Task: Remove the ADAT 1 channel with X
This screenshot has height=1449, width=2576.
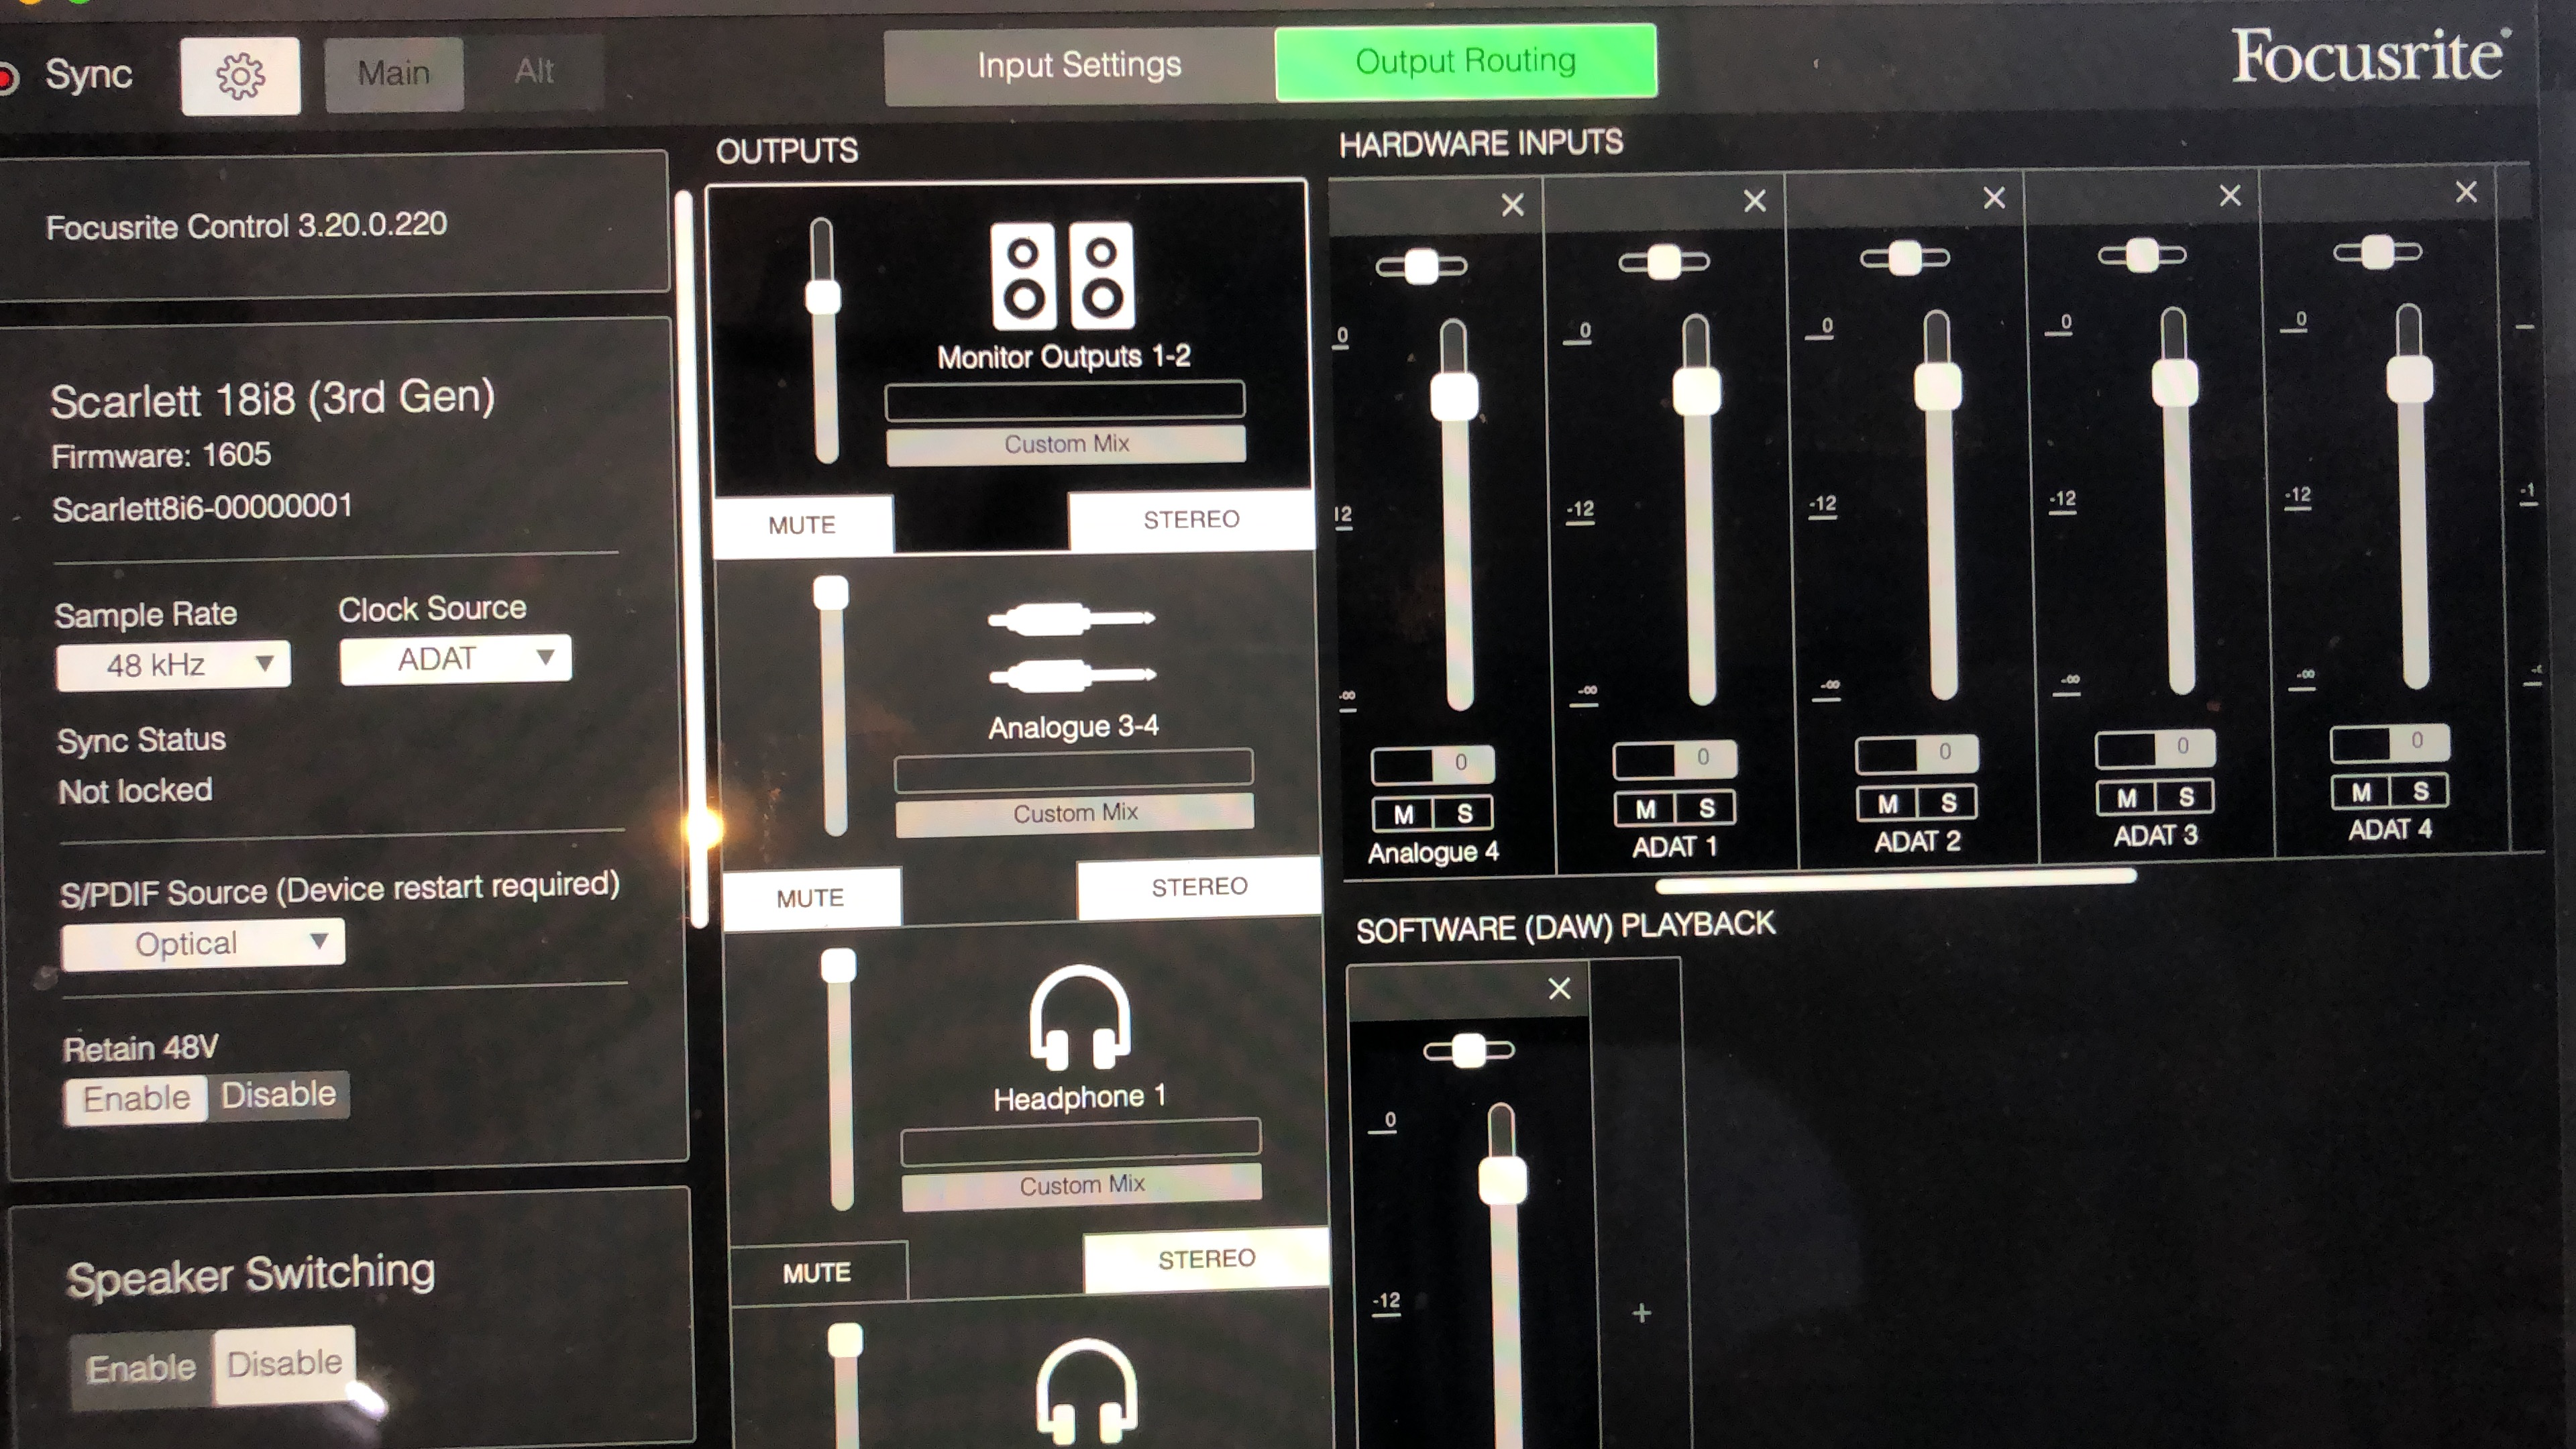Action: 1754,201
